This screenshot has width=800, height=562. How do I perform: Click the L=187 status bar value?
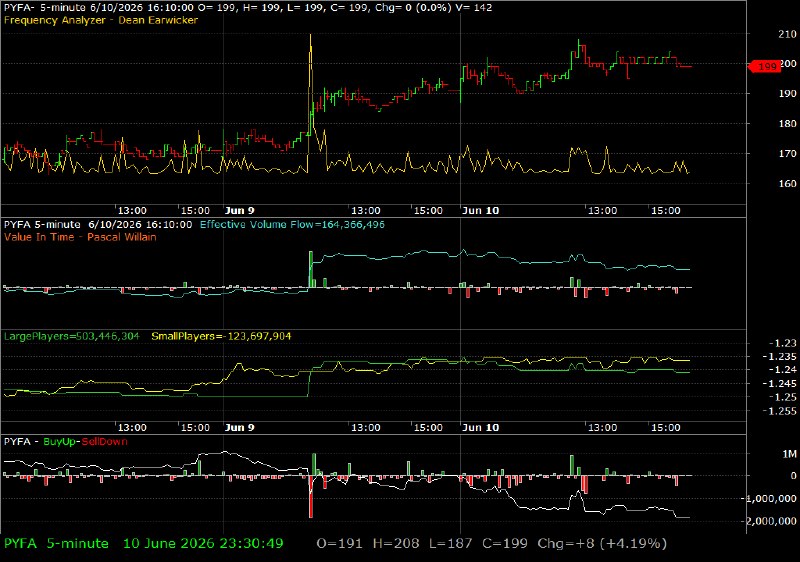pyautogui.click(x=451, y=543)
